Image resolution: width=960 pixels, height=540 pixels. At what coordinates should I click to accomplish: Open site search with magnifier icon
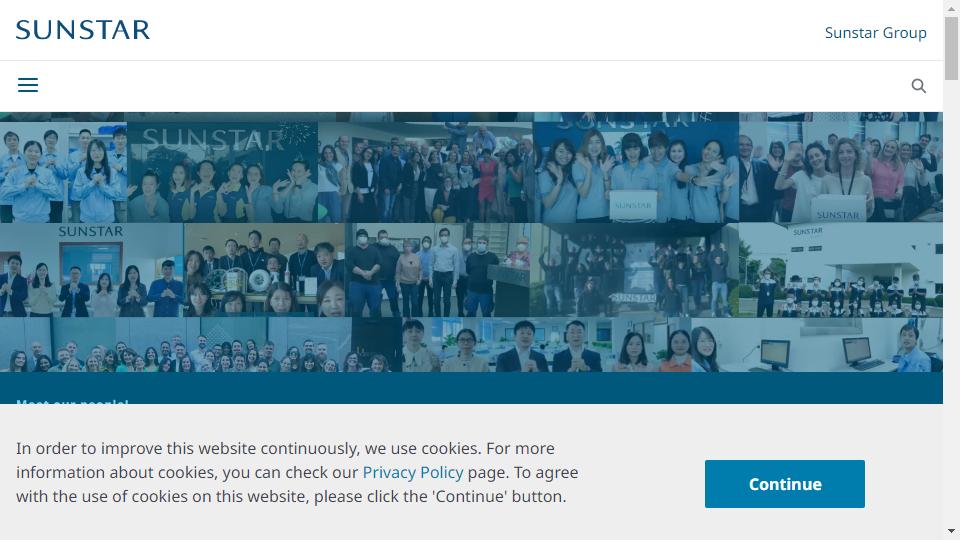coord(918,86)
